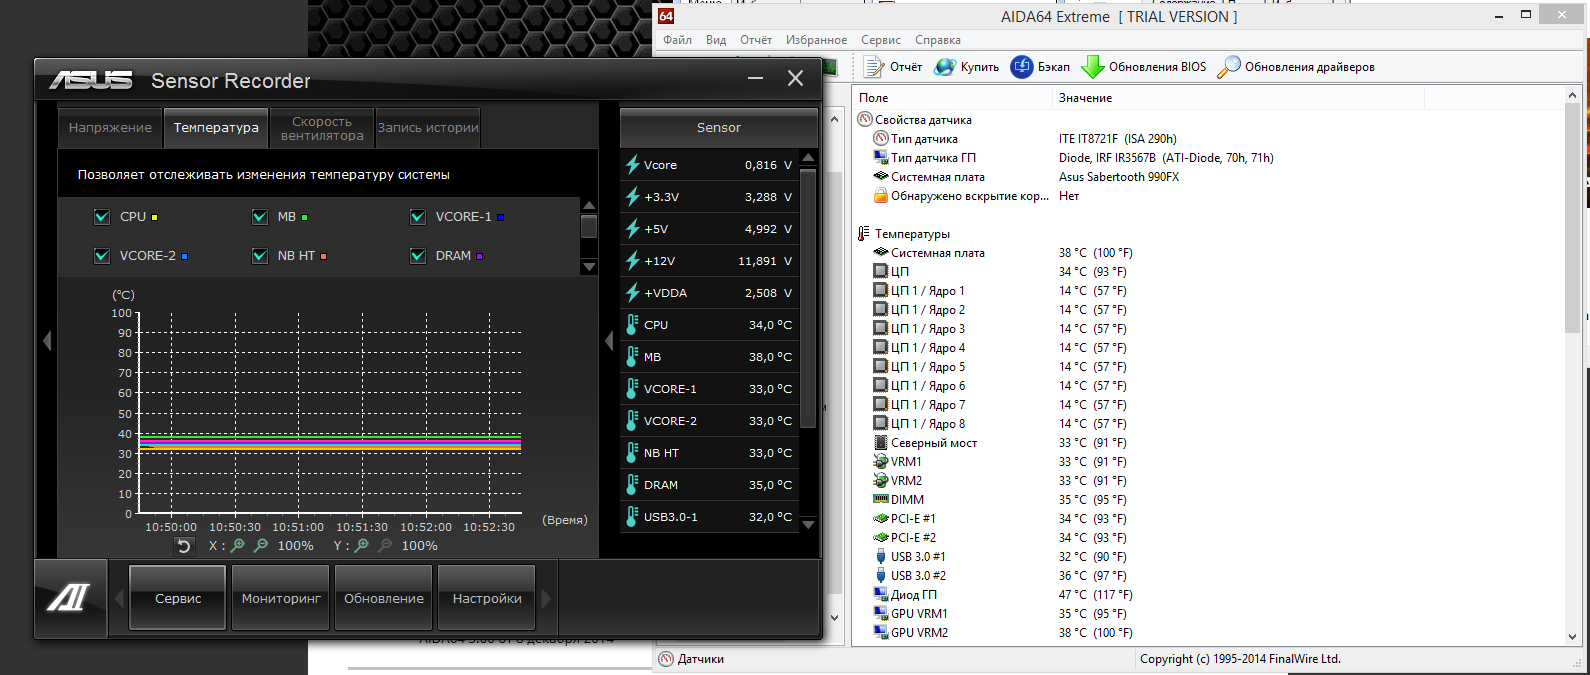This screenshot has width=1590, height=675.
Task: Click the left collapse arrow of Sensor Recorder panel
Action: click(47, 341)
